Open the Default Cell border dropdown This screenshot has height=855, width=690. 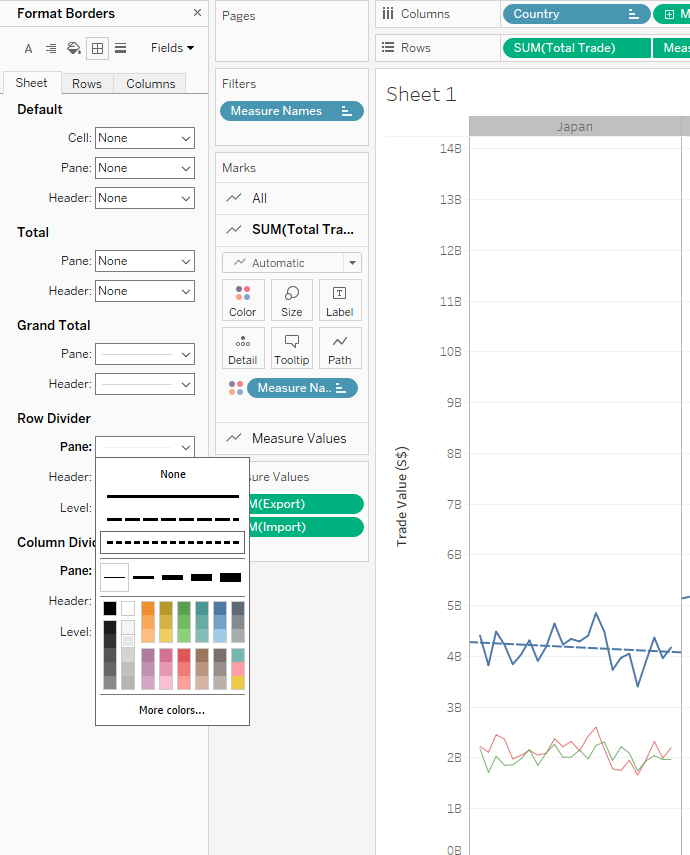145,138
